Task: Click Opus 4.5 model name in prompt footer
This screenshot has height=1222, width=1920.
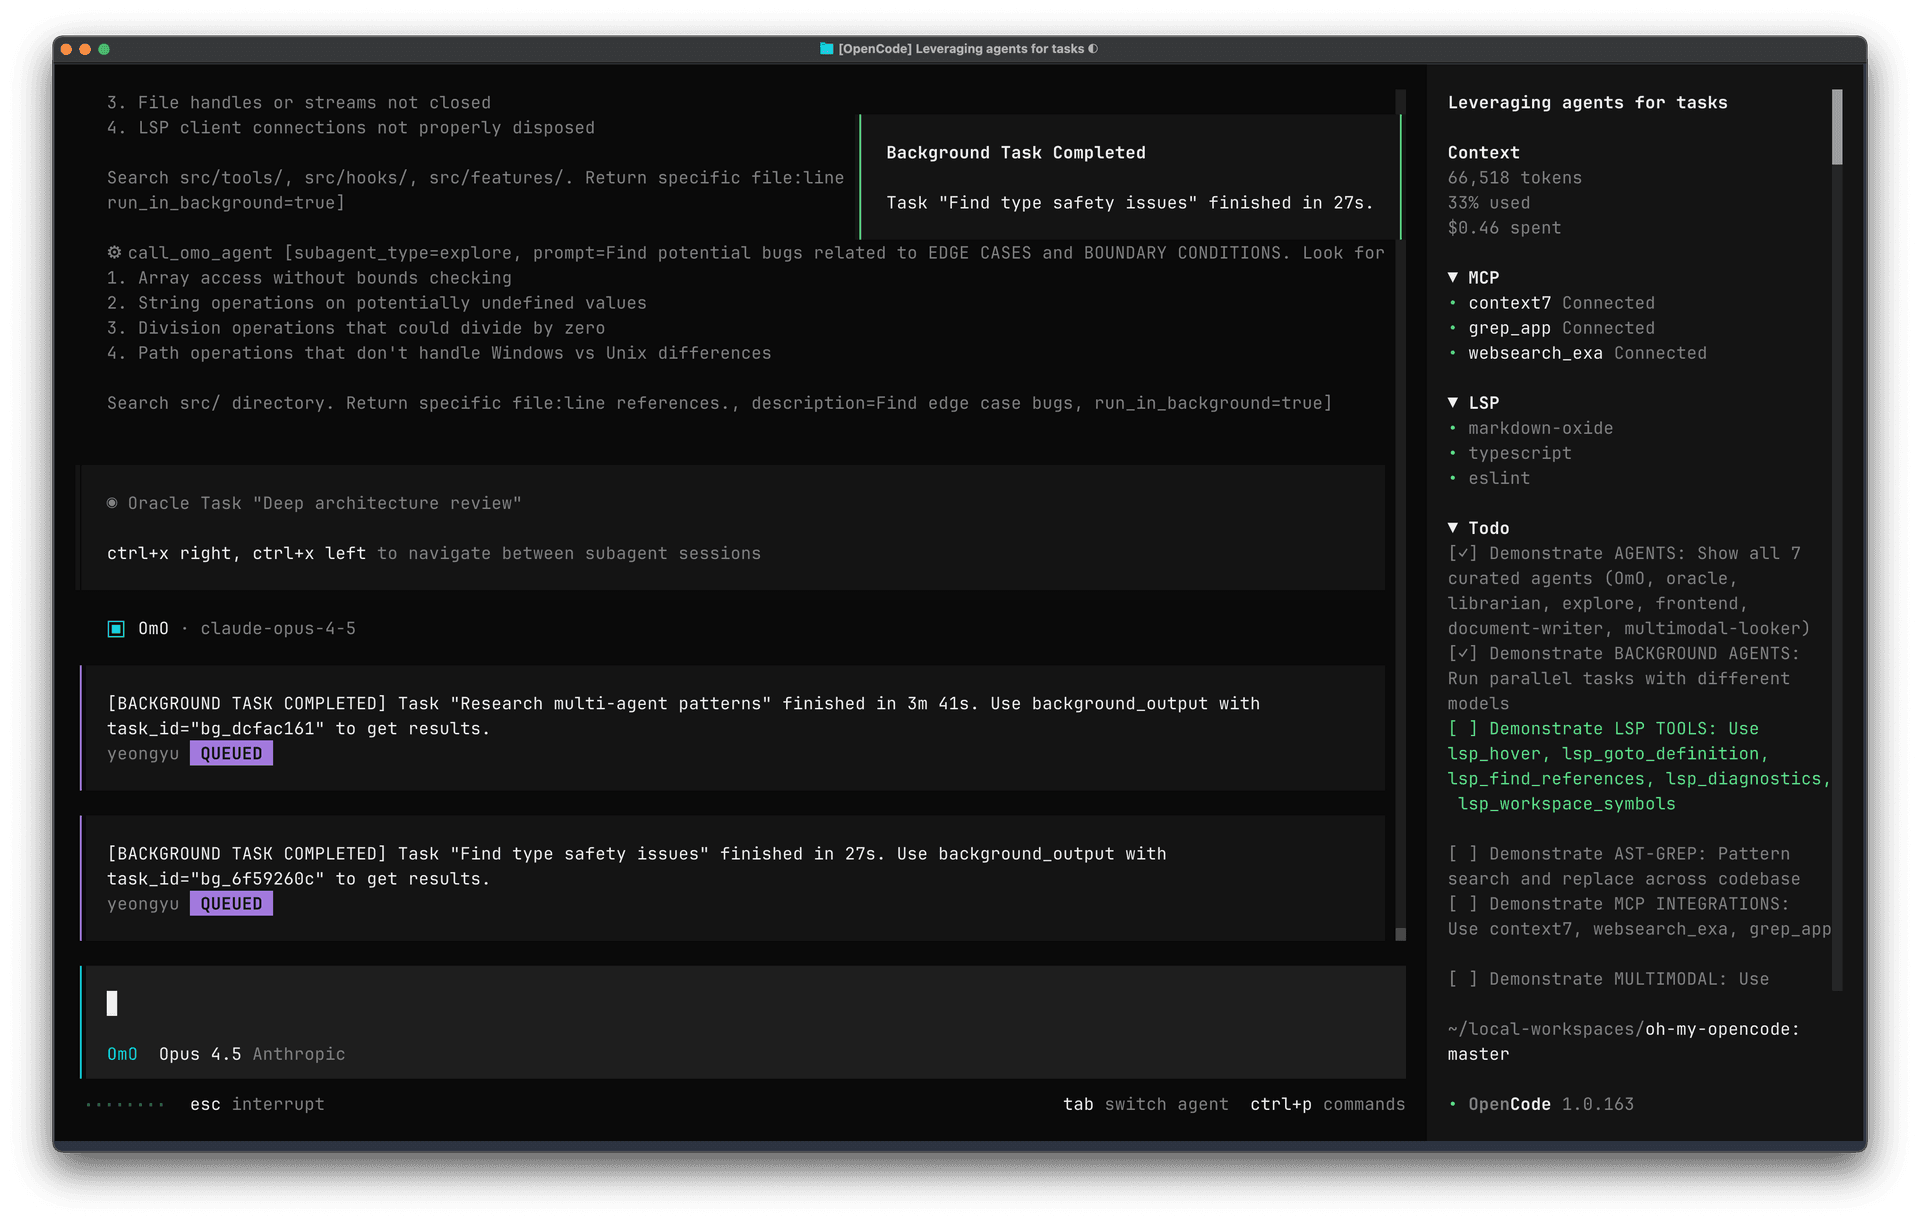Action: coord(200,1054)
